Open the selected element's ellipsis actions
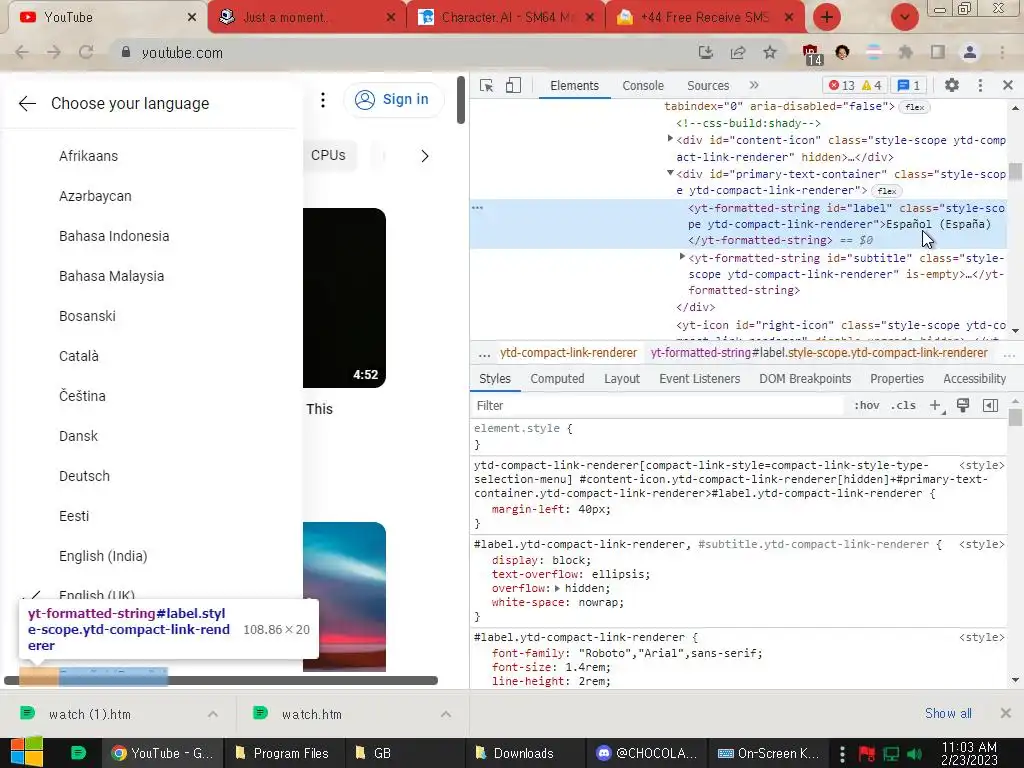The width and height of the screenshot is (1024, 768). tap(477, 208)
